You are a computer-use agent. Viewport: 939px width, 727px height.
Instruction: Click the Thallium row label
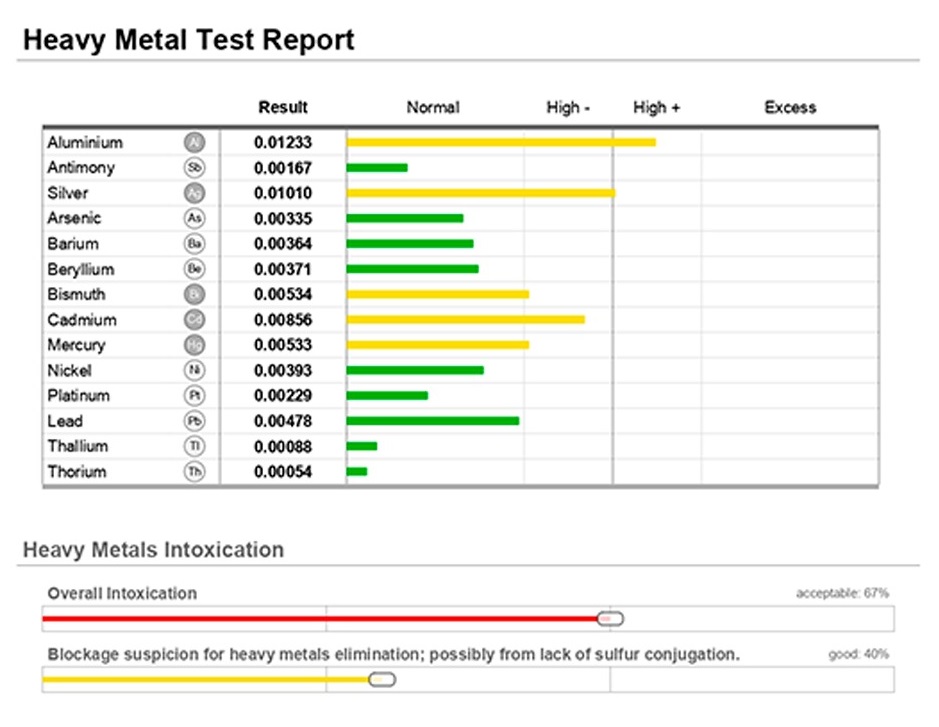[77, 446]
